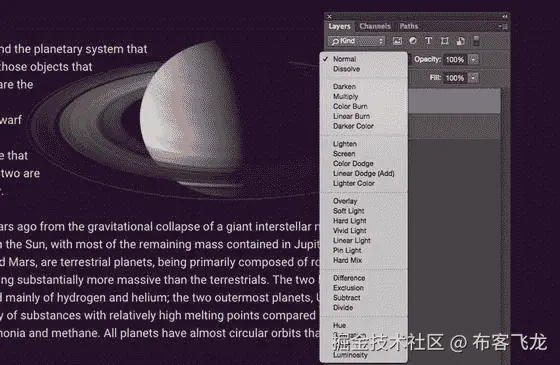Viewport: 560px width, 365px height.
Task: Switch to the Layers tab
Action: 339,26
